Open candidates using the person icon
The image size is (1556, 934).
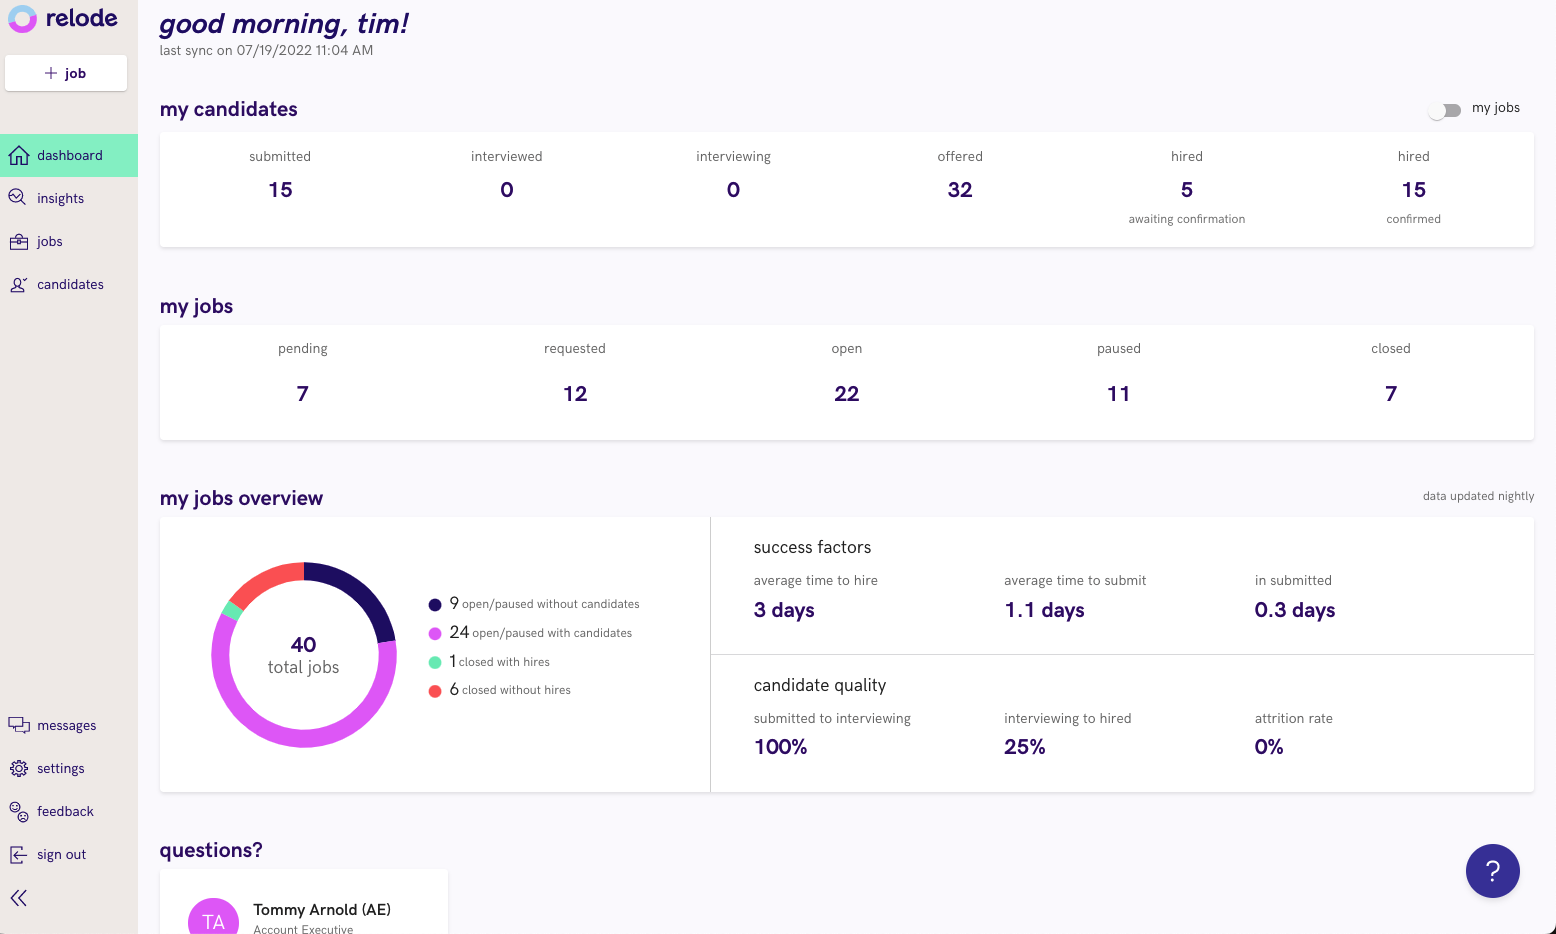pos(18,284)
